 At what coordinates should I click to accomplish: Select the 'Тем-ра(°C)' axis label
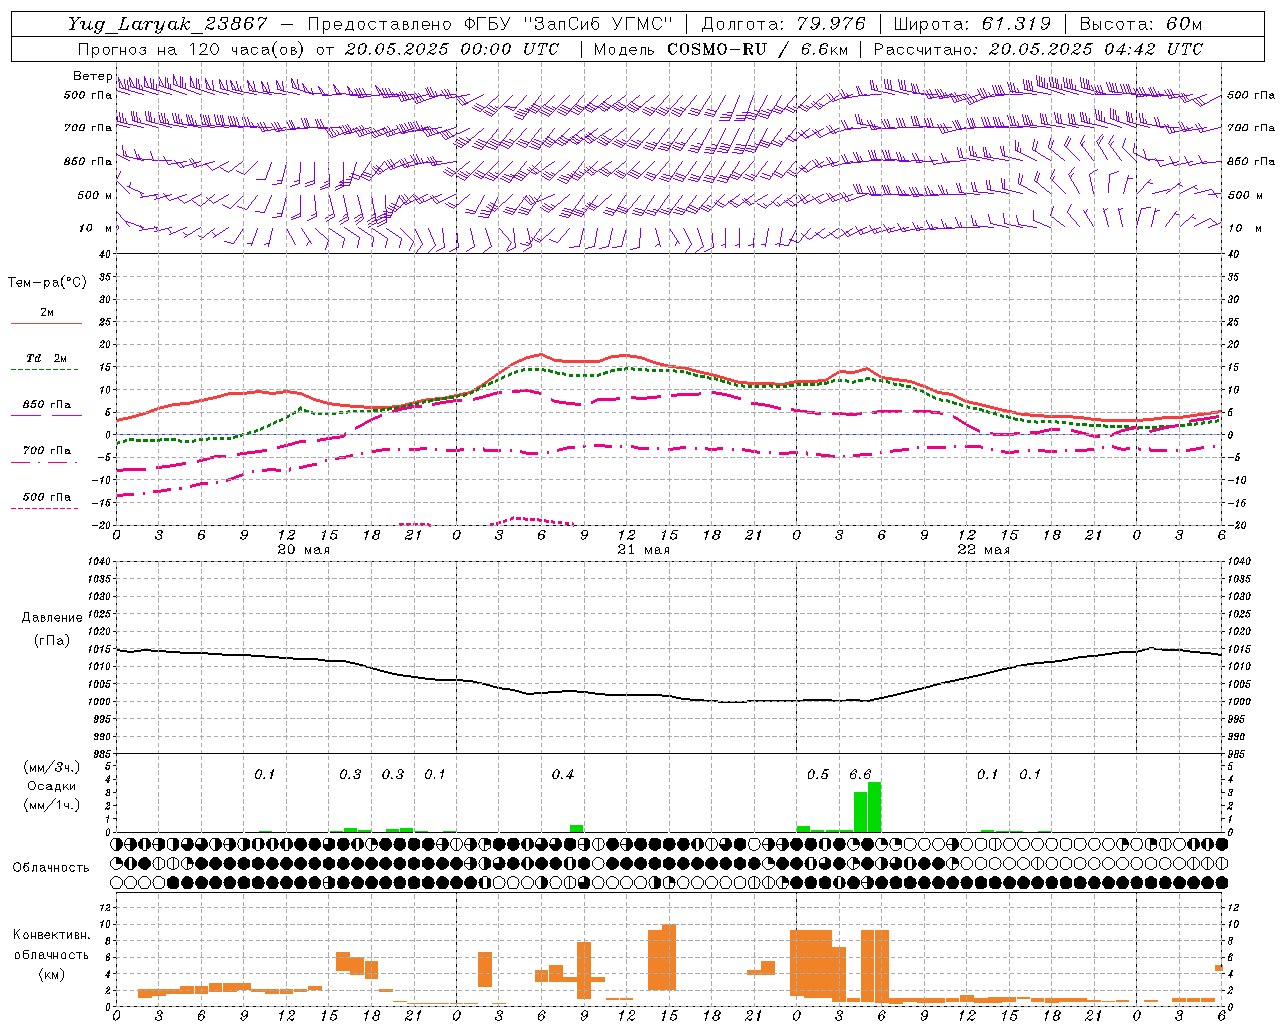[x=47, y=283]
